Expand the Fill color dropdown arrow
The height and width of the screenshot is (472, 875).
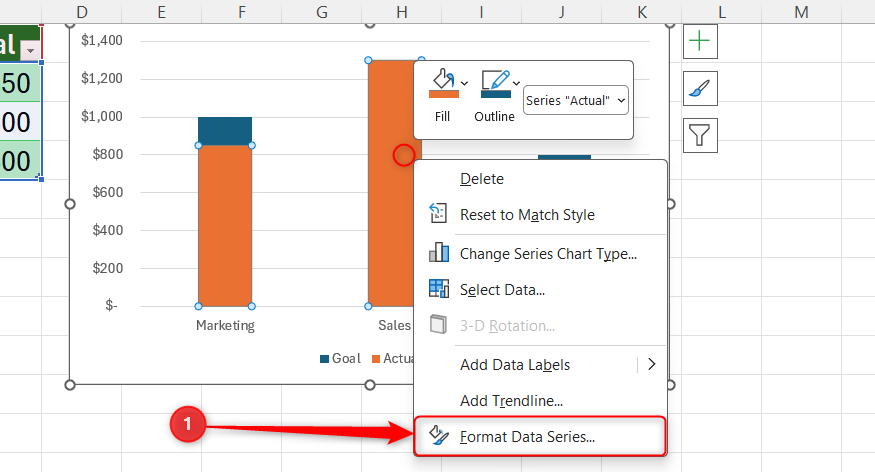464,84
